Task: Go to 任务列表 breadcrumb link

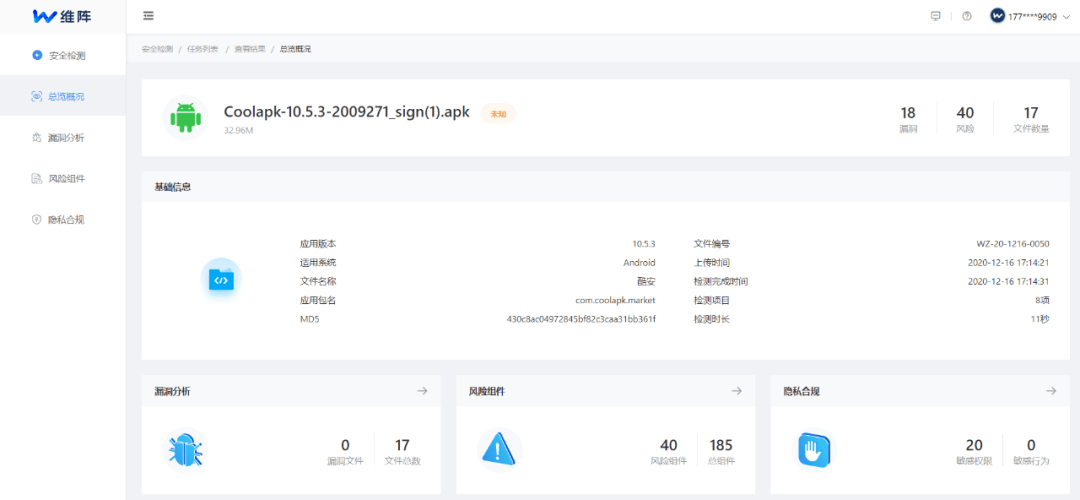Action: tap(203, 50)
